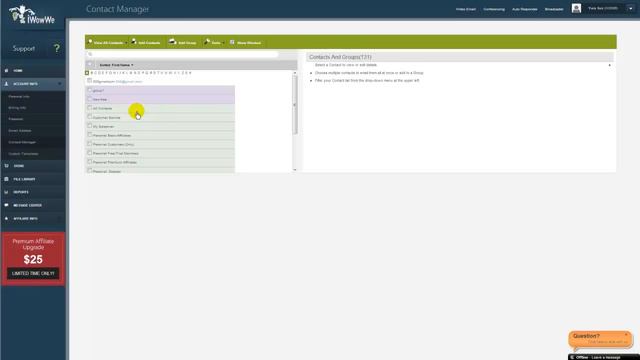Open Personal Info in sidebar

coord(19,97)
